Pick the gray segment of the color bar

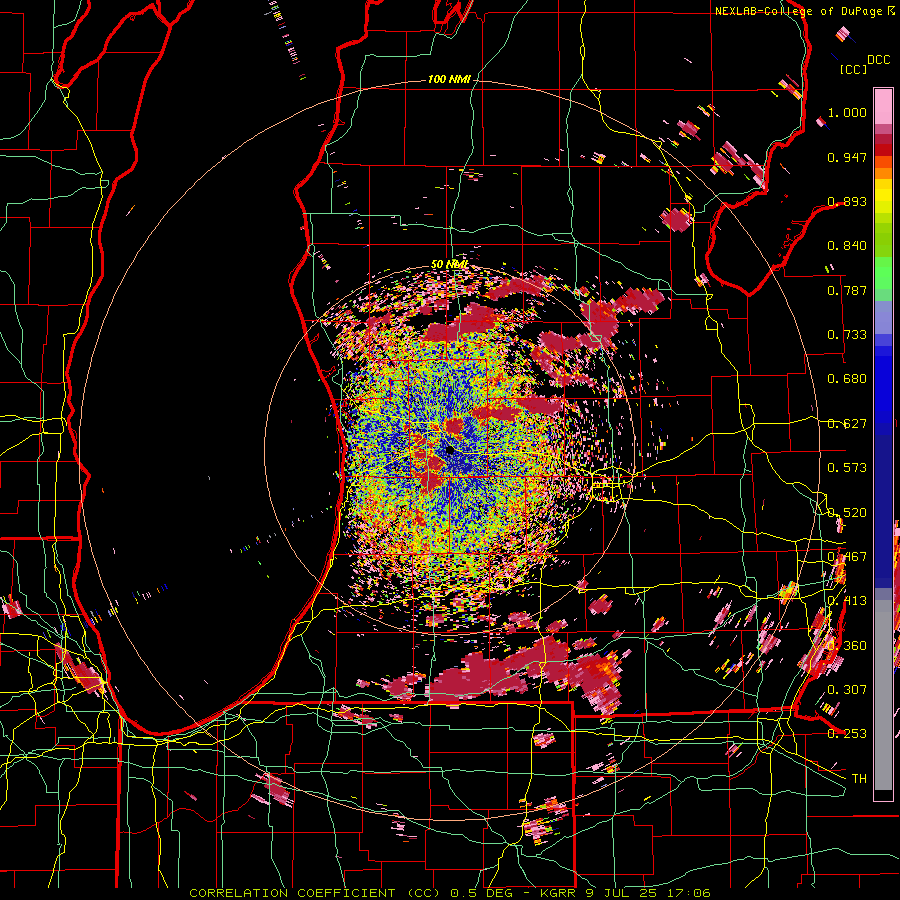pyautogui.click(x=883, y=695)
